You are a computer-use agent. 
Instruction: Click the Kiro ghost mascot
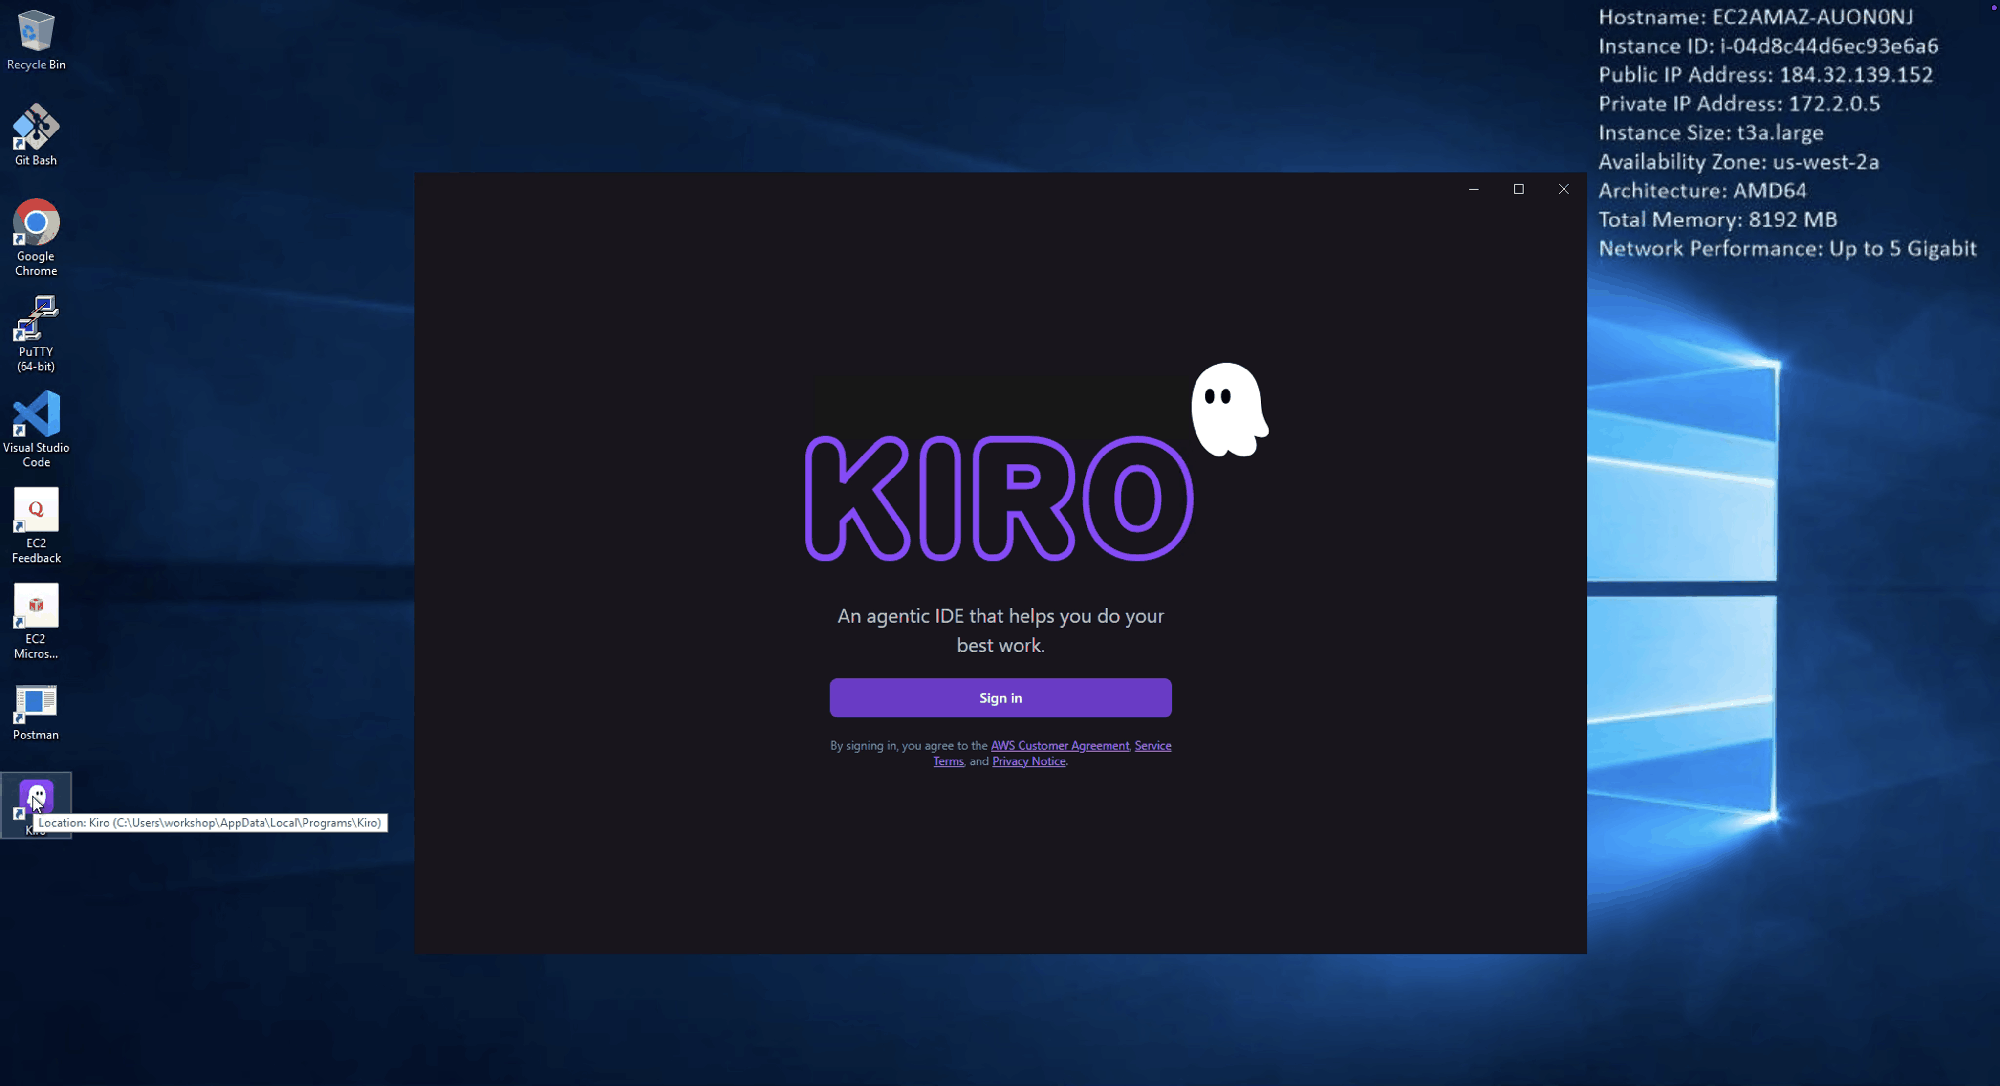coord(1229,410)
